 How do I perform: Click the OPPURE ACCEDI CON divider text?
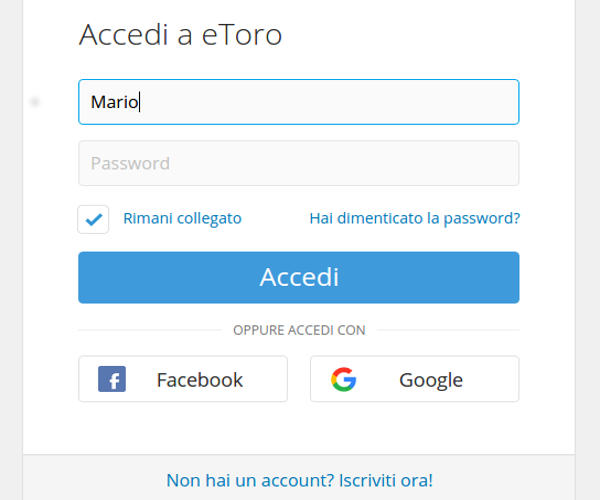pos(299,330)
